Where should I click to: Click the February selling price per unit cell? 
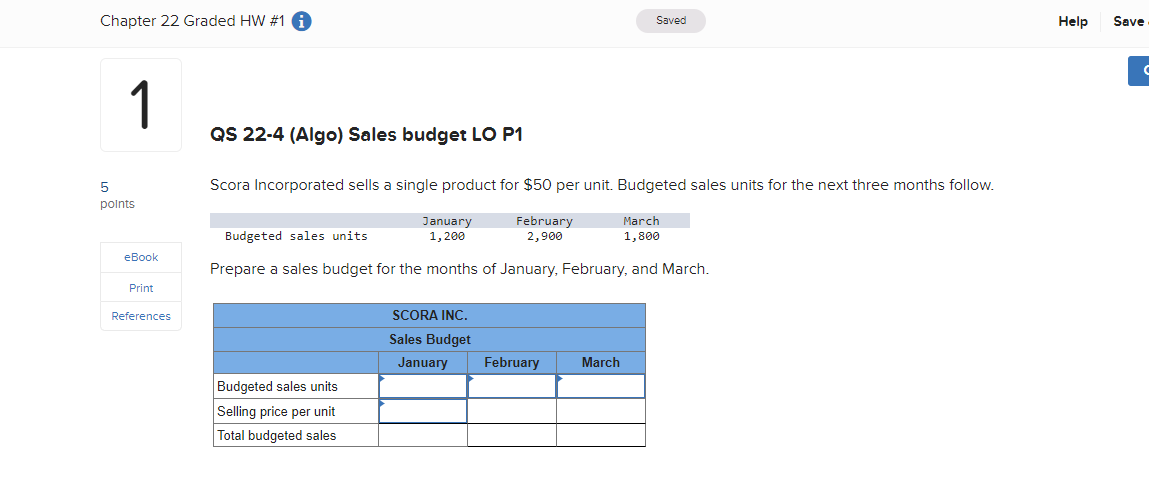click(x=511, y=411)
